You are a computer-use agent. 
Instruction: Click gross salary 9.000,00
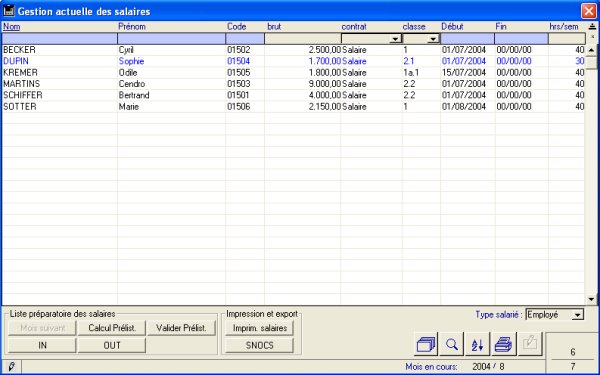click(324, 84)
